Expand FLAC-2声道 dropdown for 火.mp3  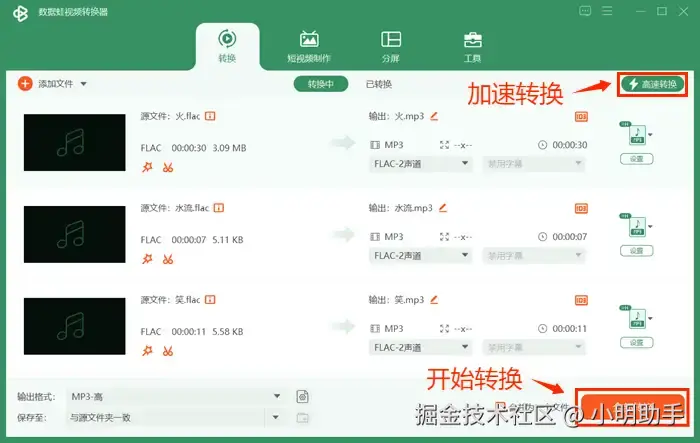tap(420, 164)
